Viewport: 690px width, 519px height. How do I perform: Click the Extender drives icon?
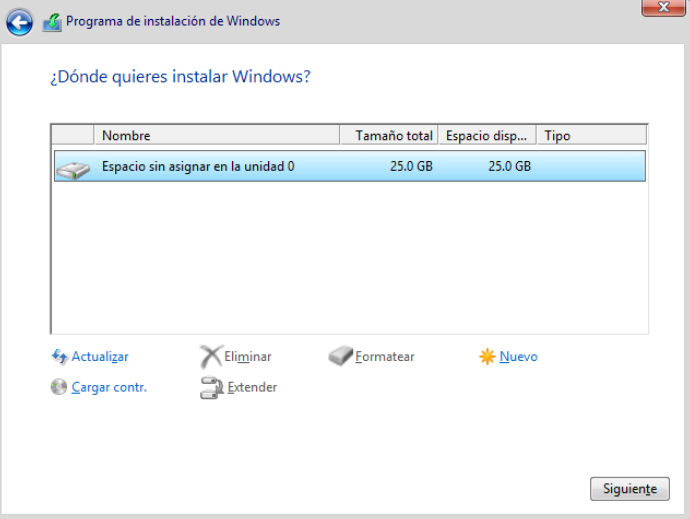coord(212,387)
